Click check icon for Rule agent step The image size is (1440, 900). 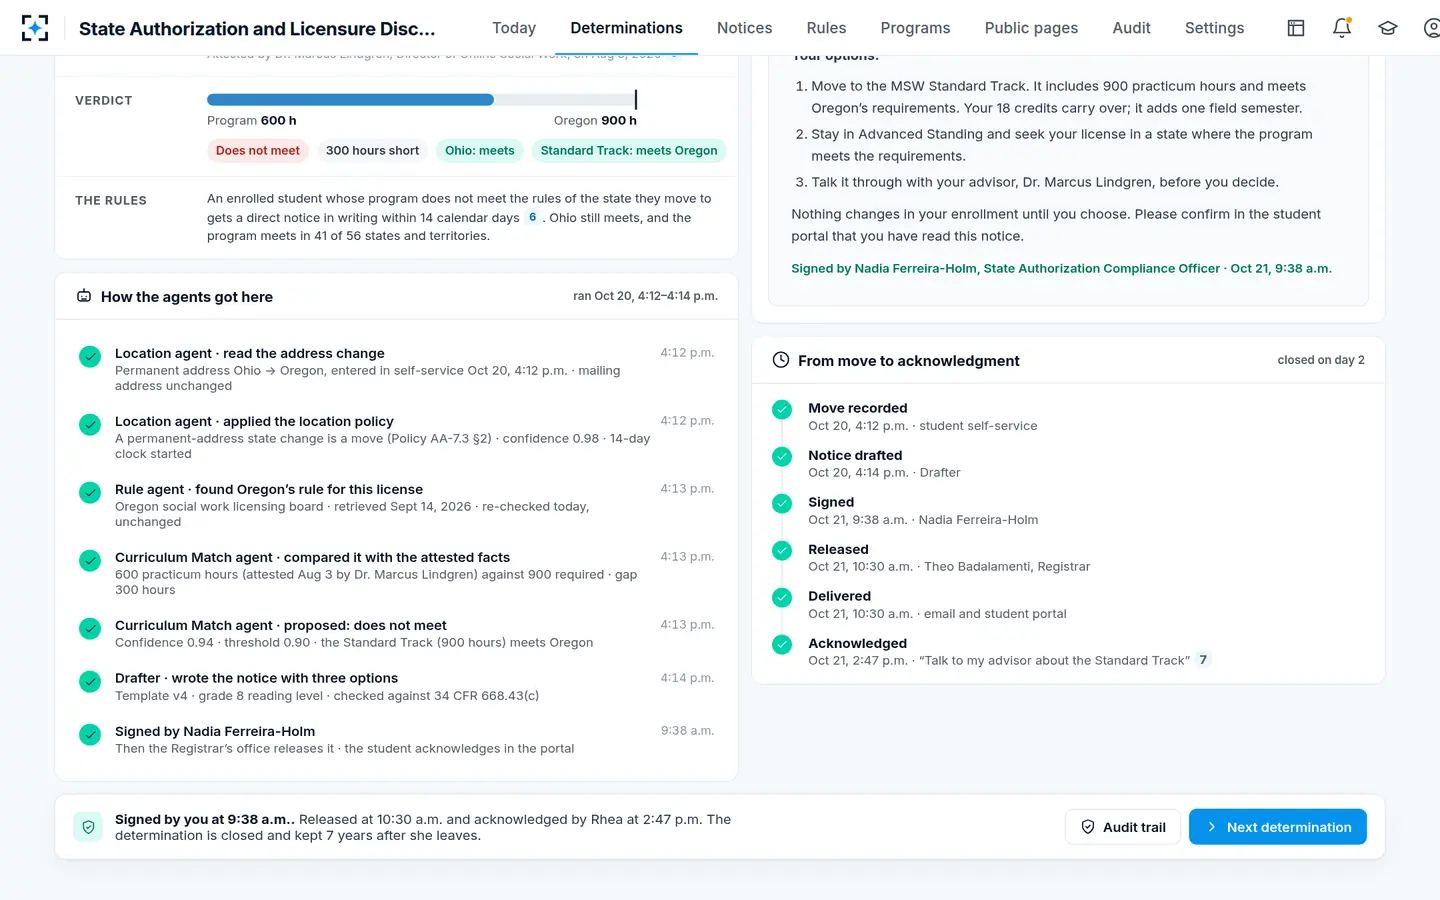pos(90,492)
